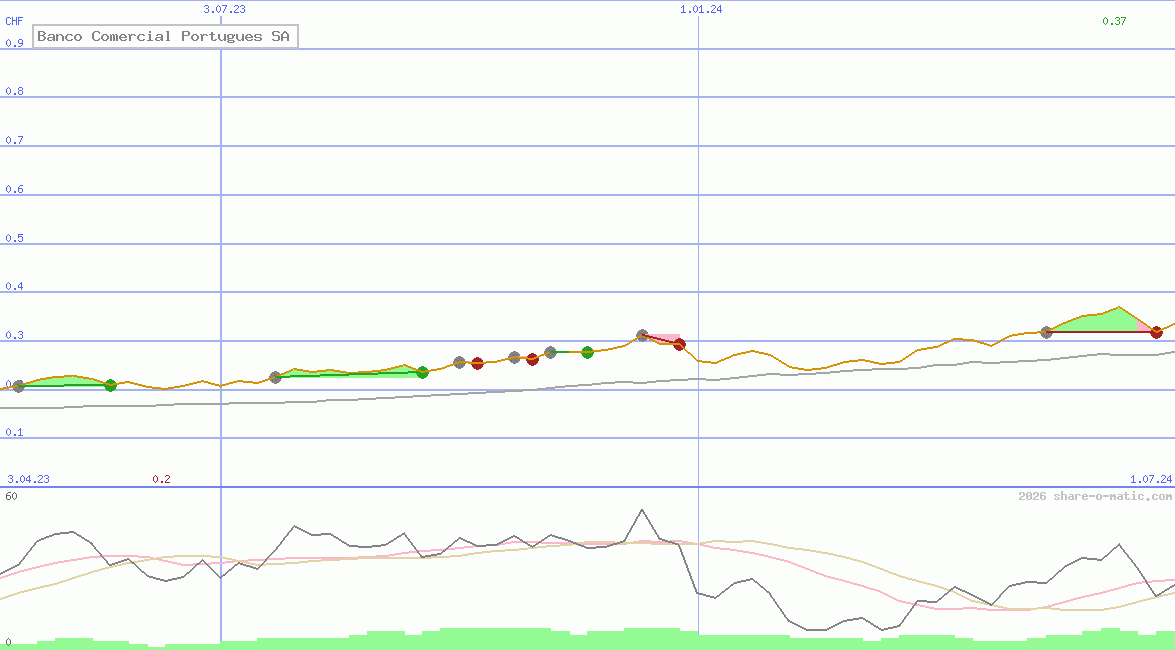Click gray marker starting the final green area
Viewport: 1175px width, 650px height.
(x=1046, y=332)
